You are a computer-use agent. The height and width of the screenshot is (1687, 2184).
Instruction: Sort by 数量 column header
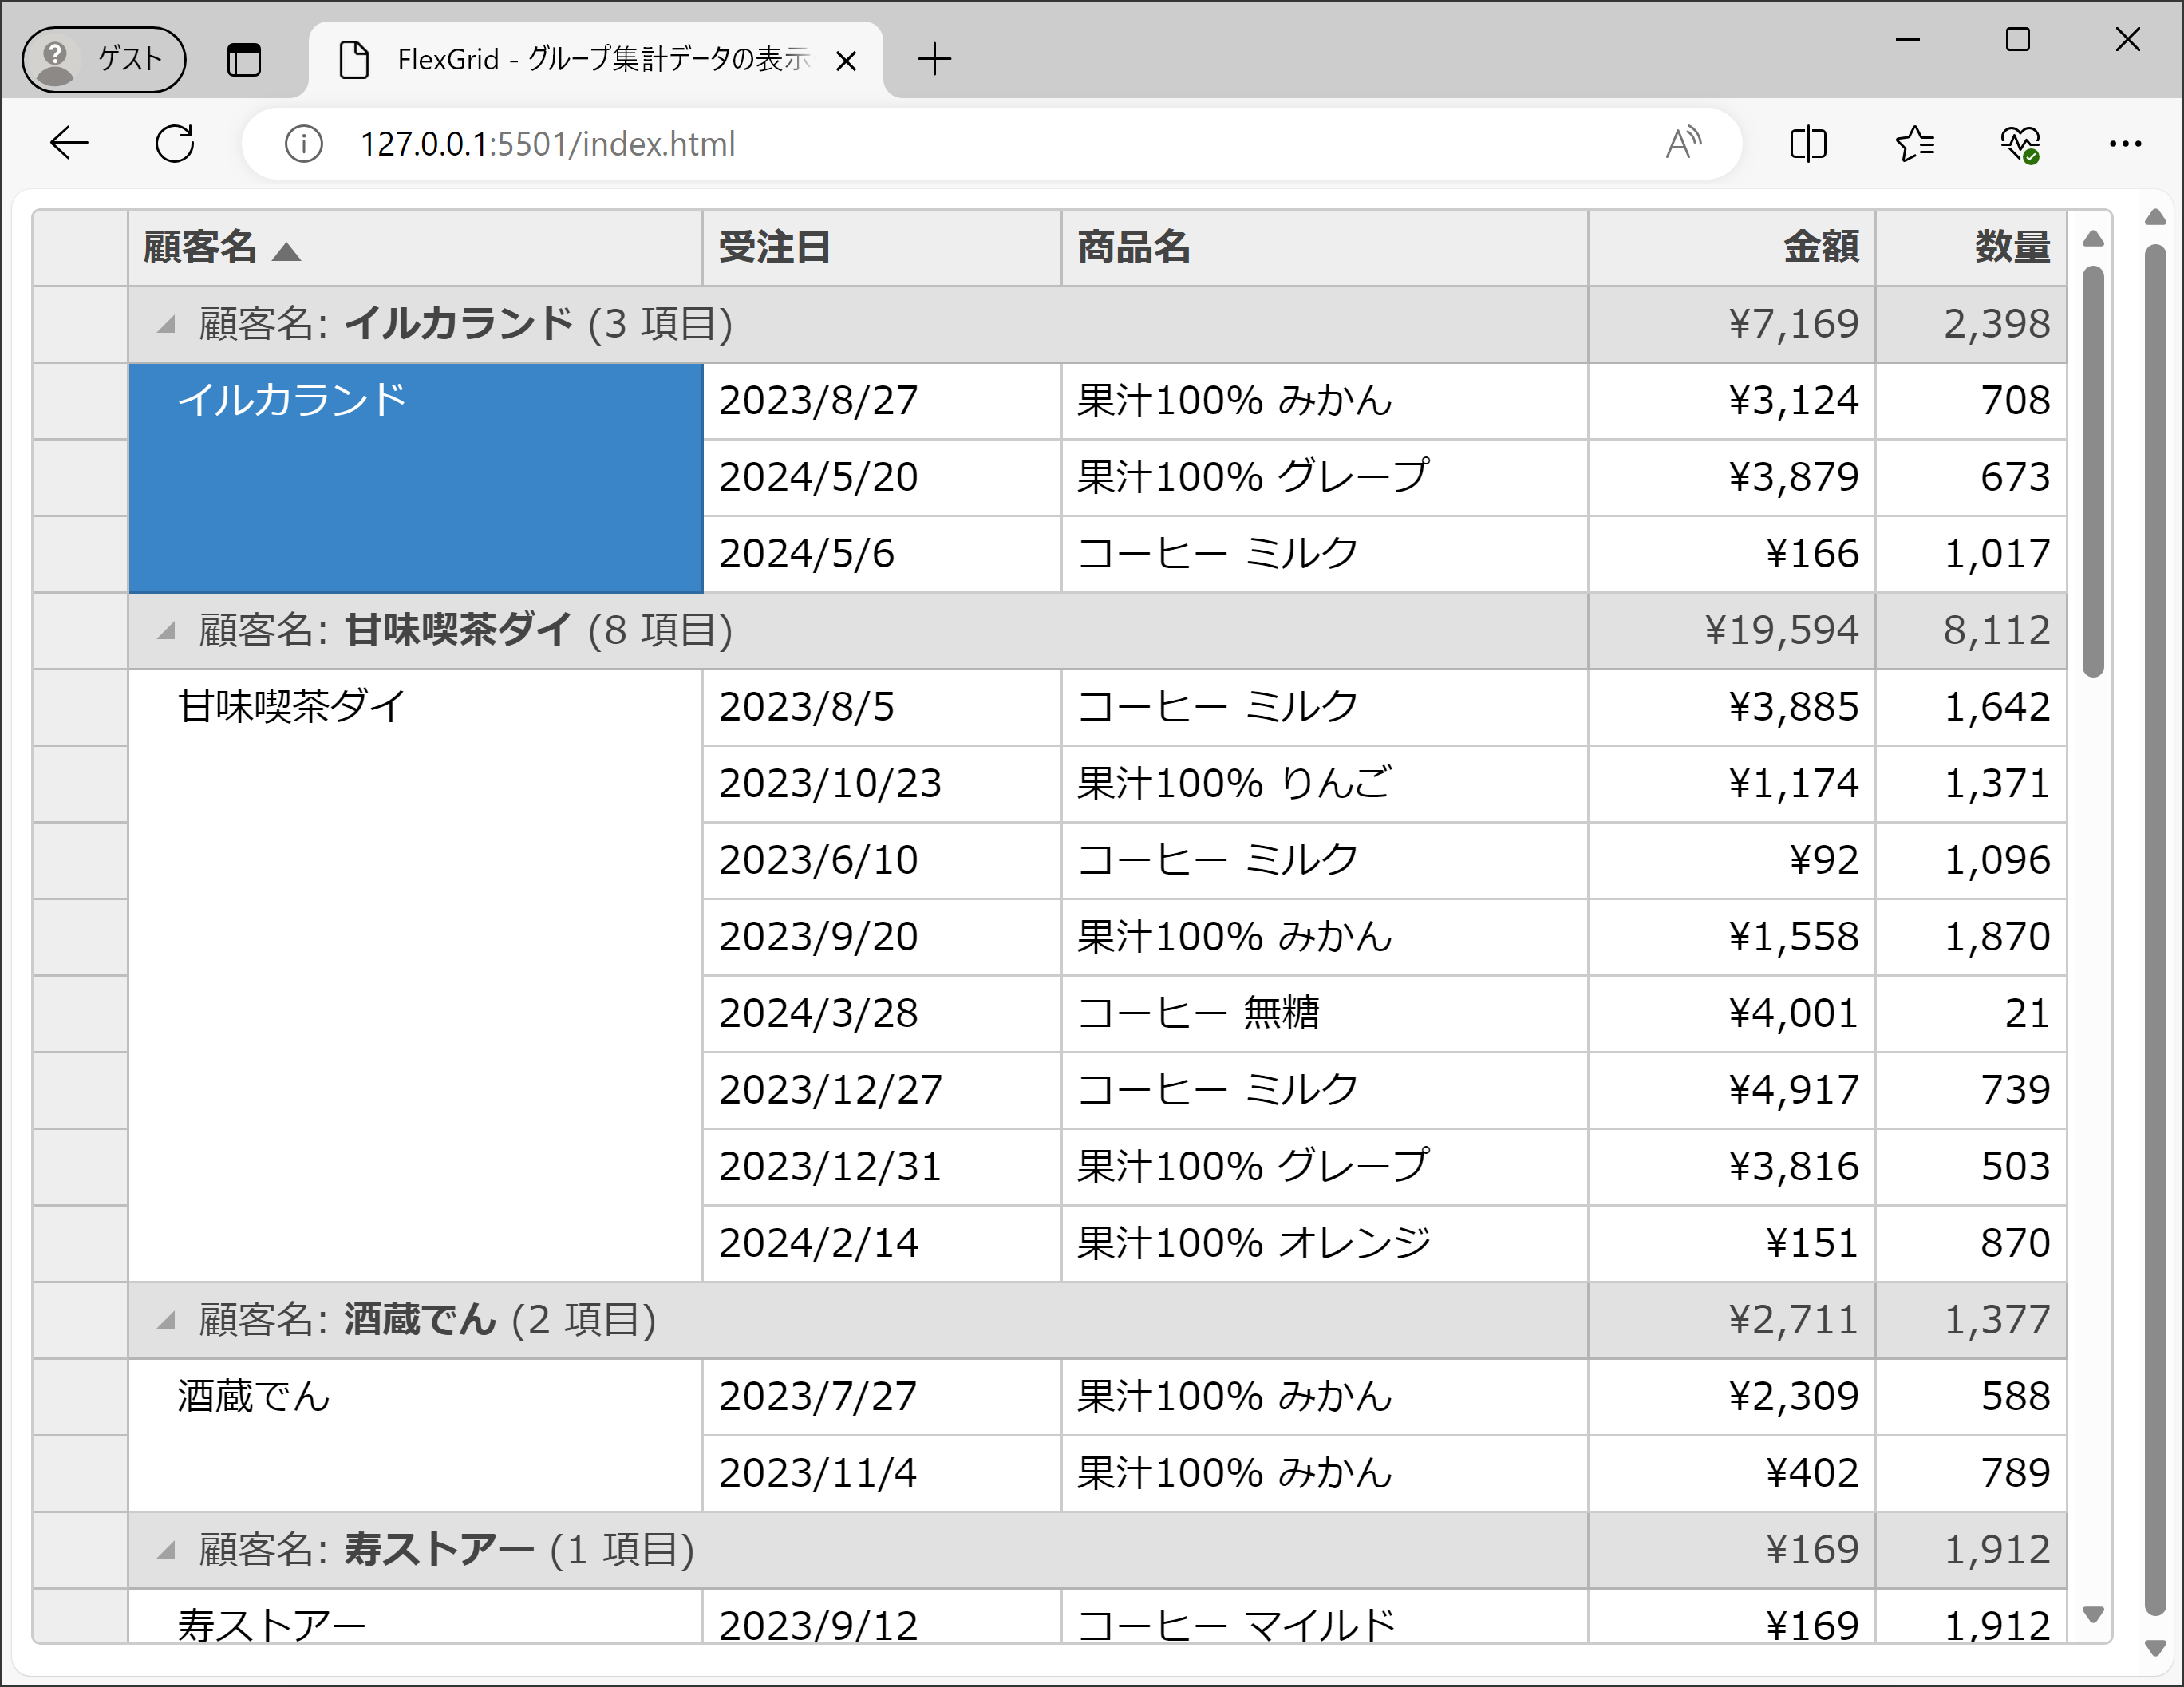coord(1971,247)
